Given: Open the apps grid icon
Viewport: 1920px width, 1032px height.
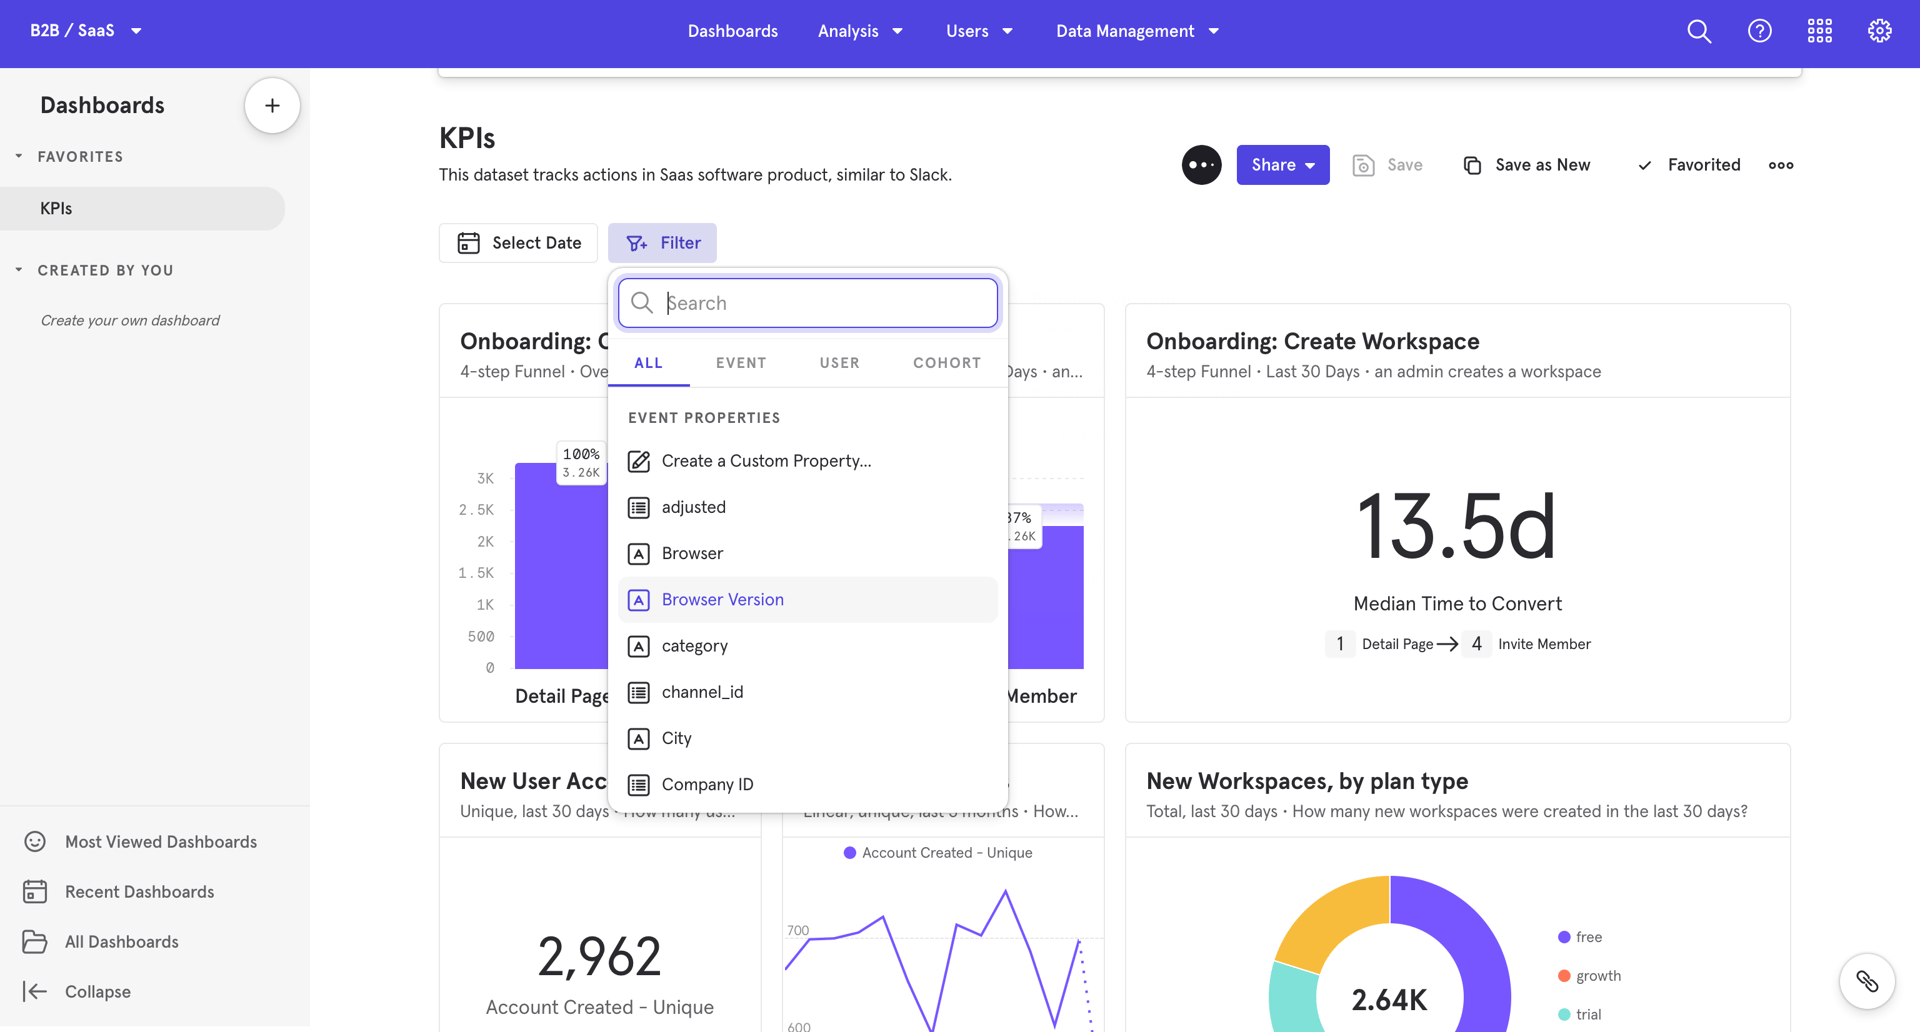Looking at the screenshot, I should [x=1819, y=31].
